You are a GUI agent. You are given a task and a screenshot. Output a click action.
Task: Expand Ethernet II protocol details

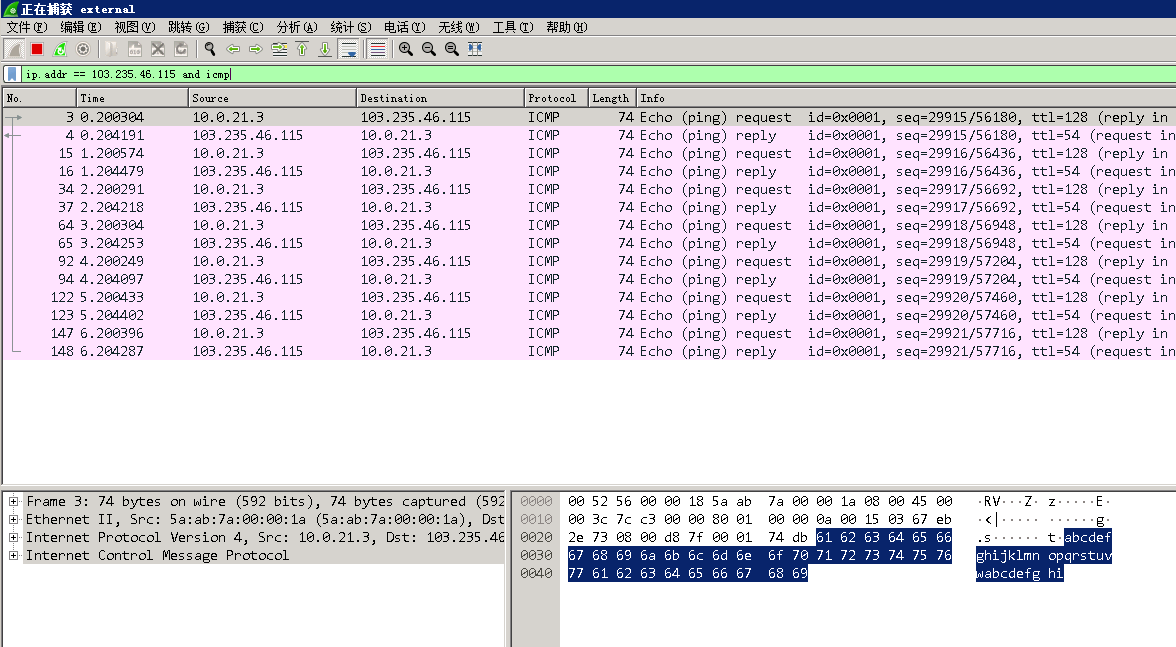14,520
